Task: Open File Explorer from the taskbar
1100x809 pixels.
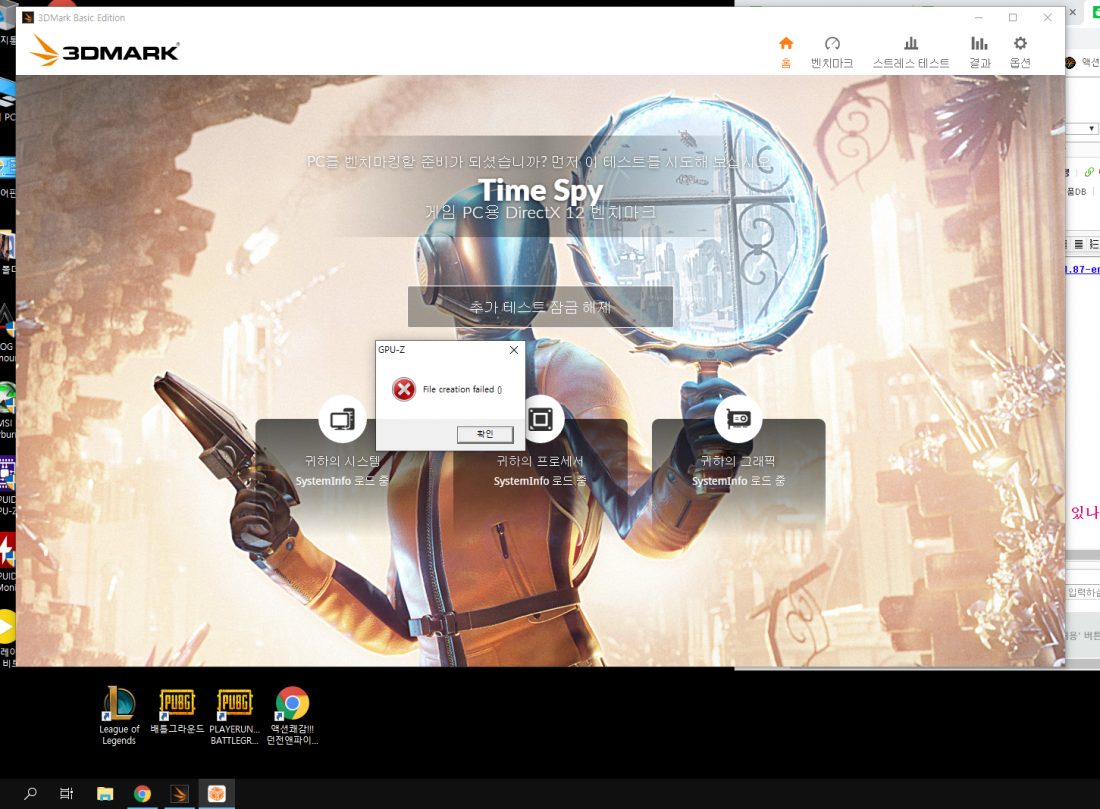Action: pos(105,794)
